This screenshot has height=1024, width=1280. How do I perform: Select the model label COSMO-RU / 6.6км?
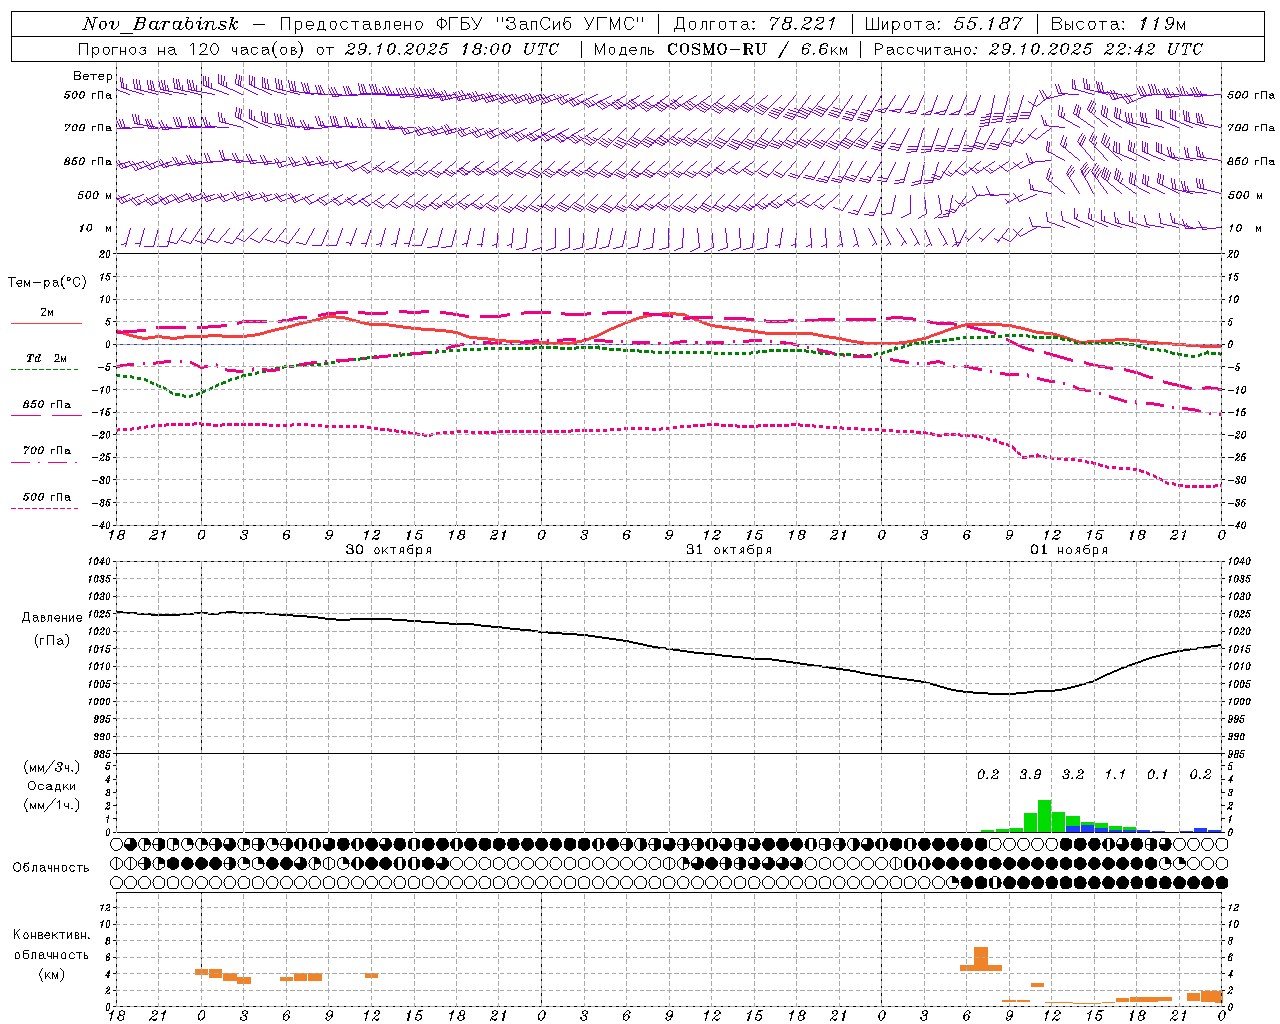tap(758, 49)
